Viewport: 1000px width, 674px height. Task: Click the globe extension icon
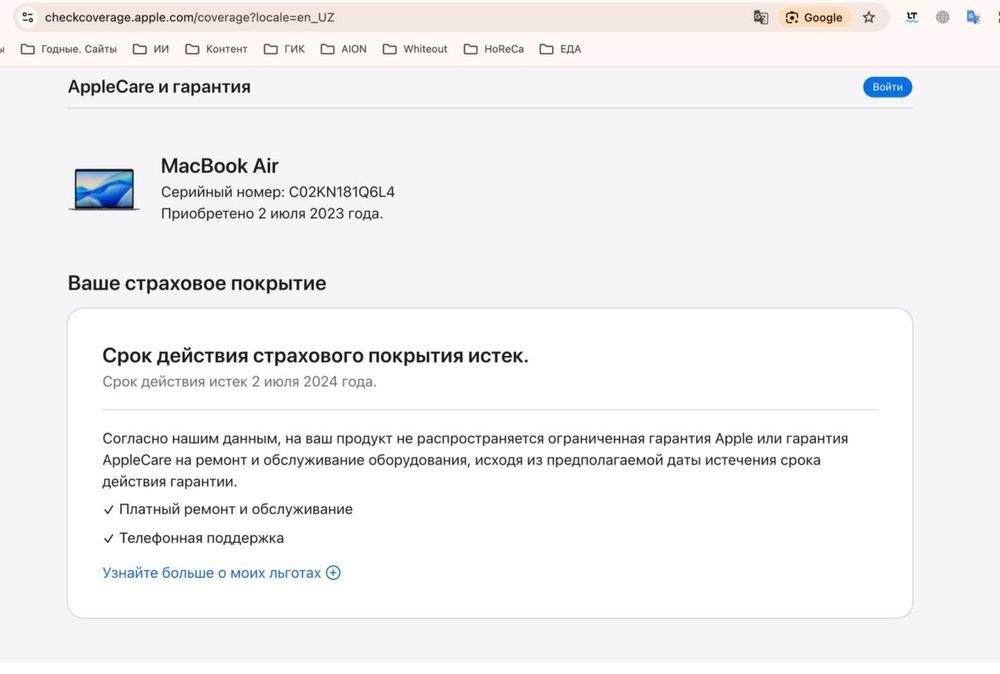(x=942, y=17)
